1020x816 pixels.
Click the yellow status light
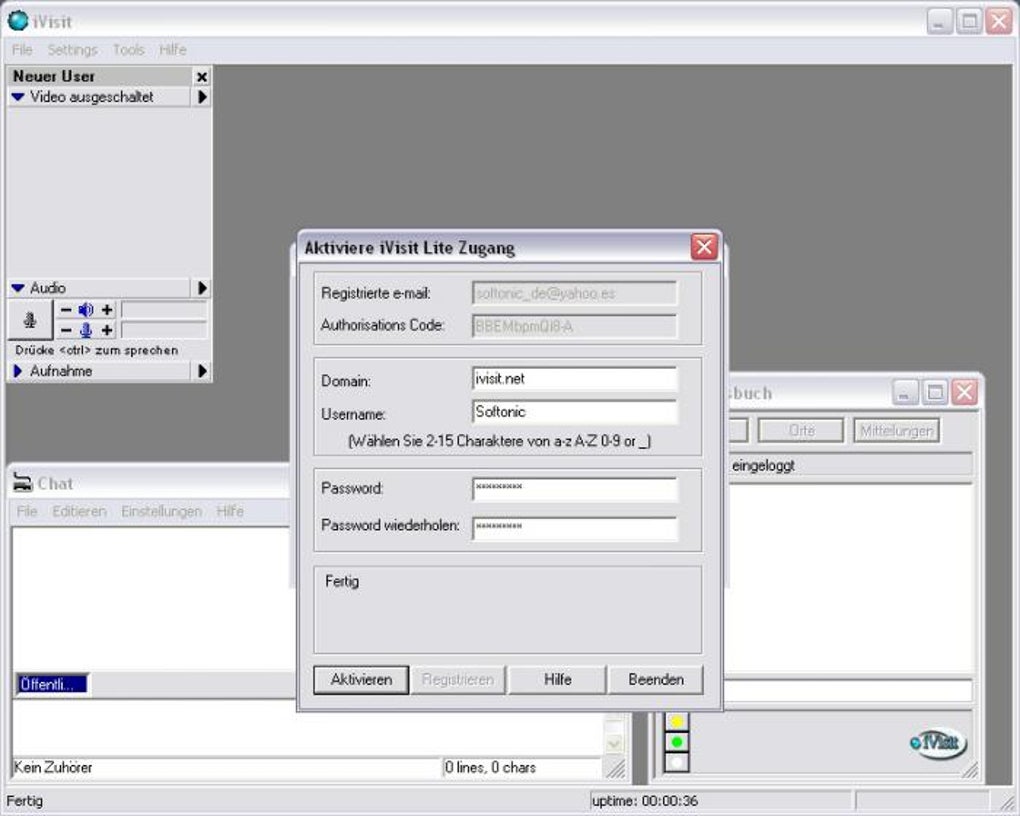[677, 721]
